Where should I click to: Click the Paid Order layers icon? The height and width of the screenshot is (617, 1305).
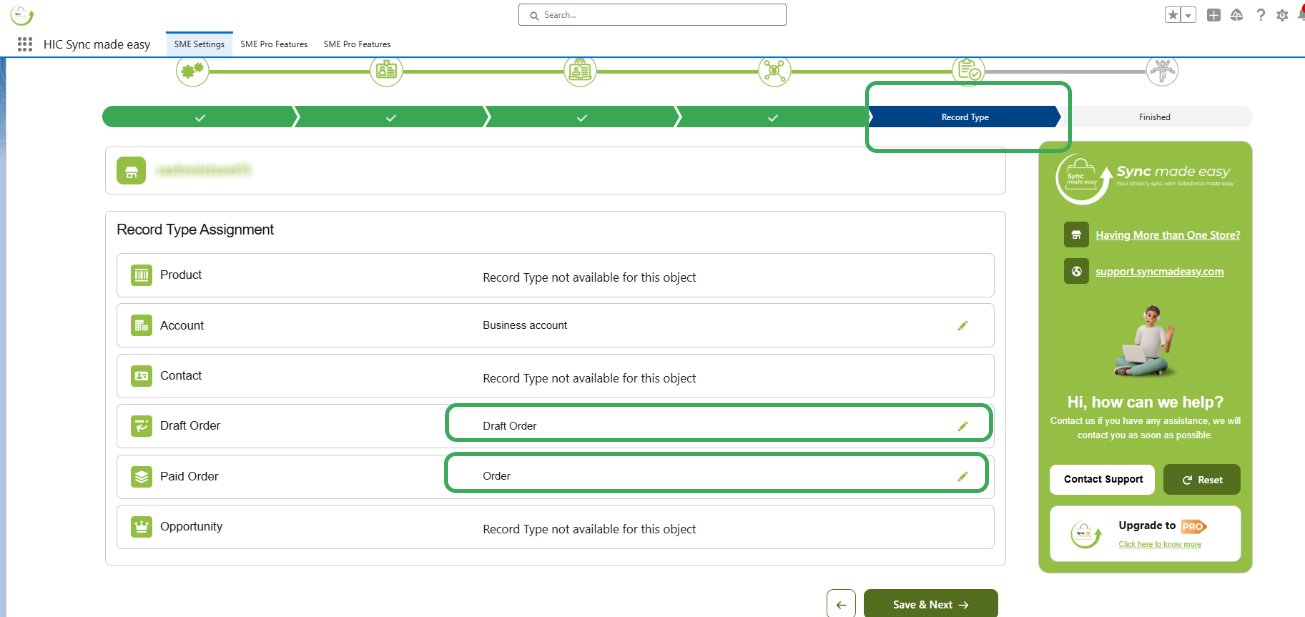click(142, 477)
